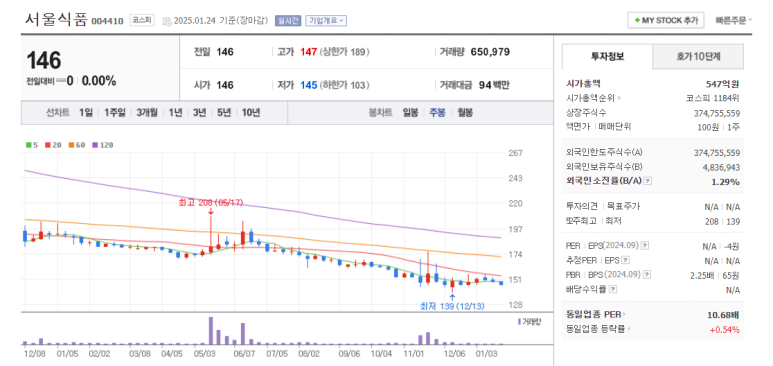Open help icon next to PBR BPS(2024.09)

pos(647,275)
